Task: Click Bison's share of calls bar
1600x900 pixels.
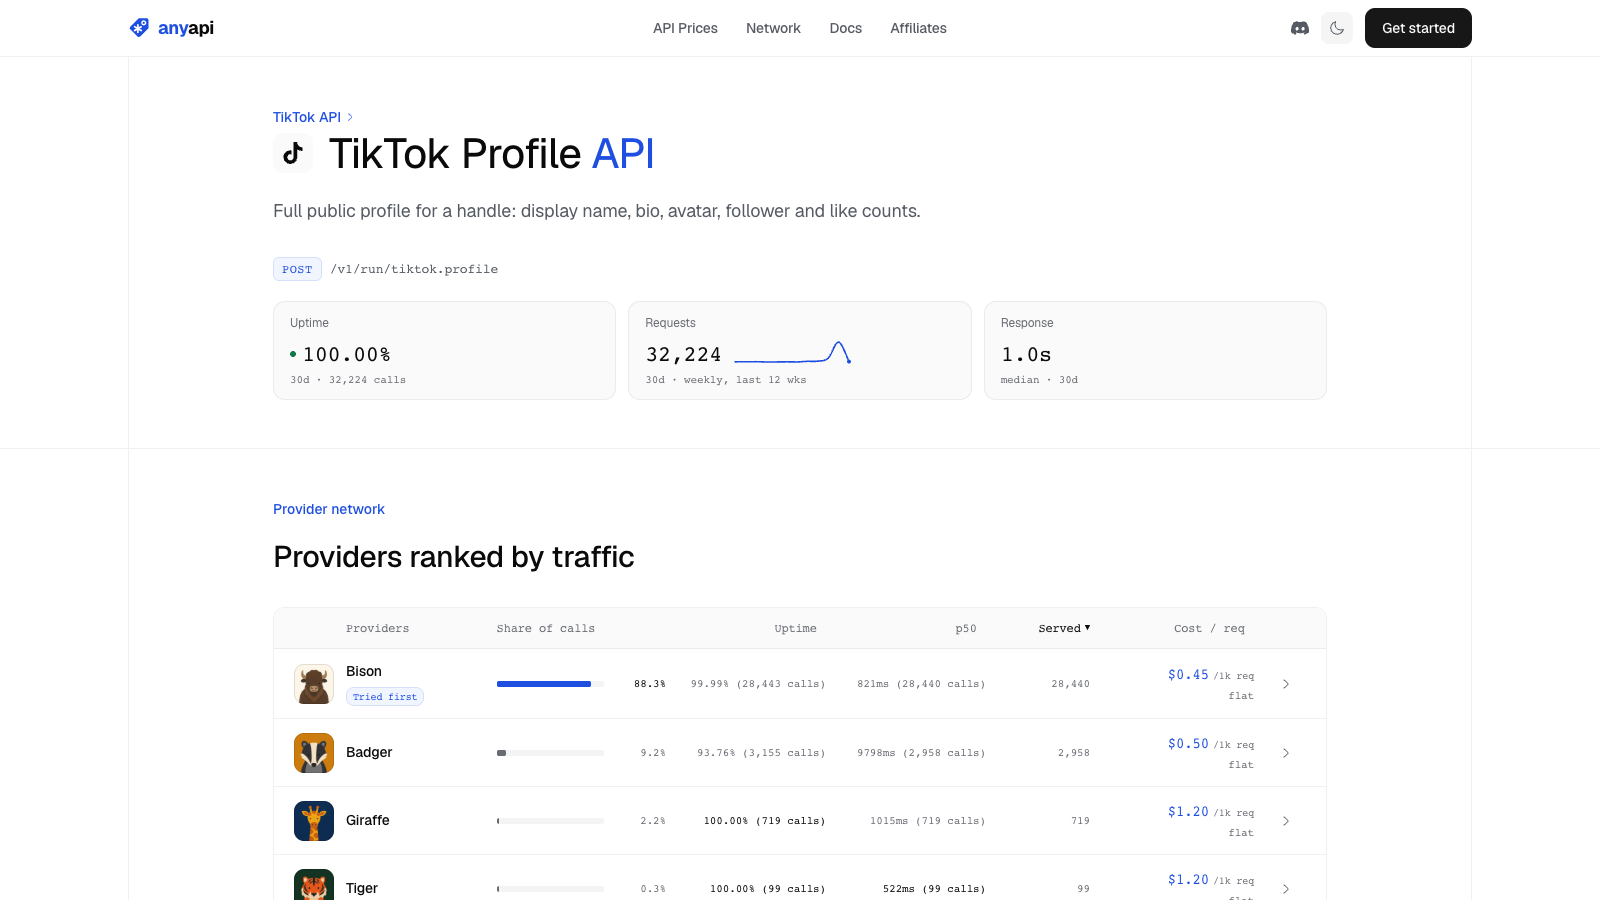Action: (550, 684)
